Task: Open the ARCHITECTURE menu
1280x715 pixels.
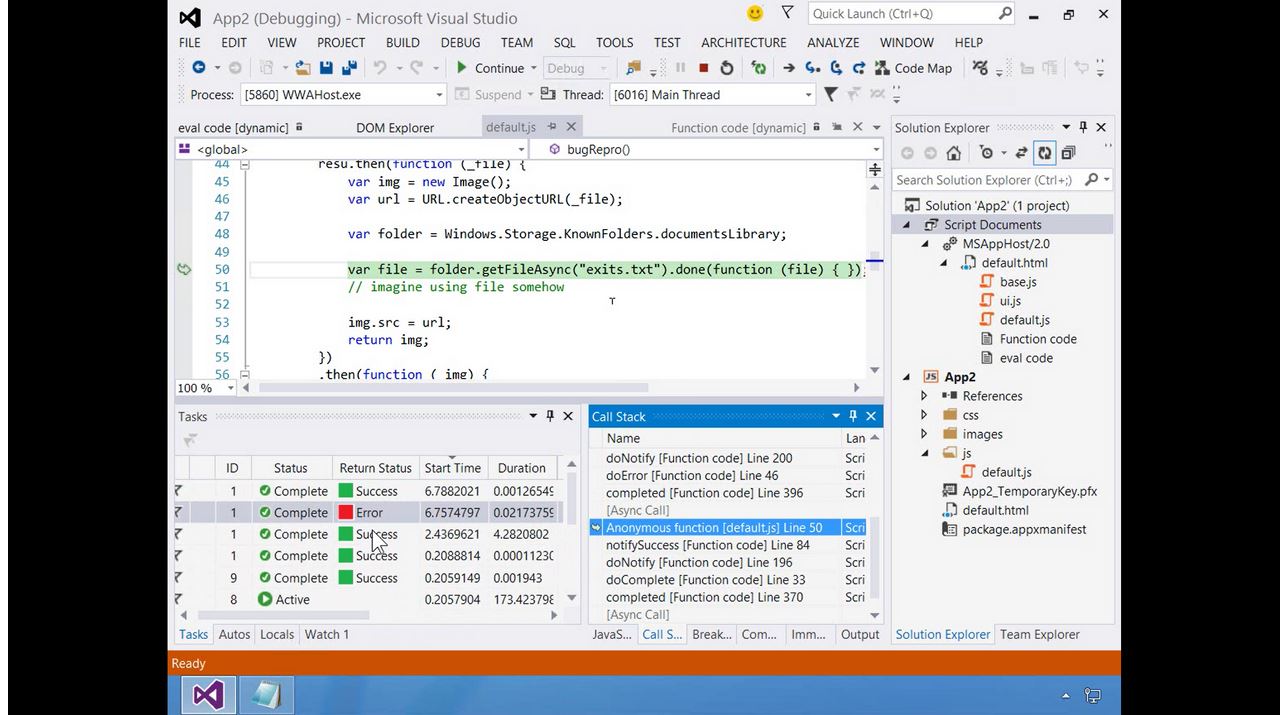Action: pyautogui.click(x=744, y=43)
